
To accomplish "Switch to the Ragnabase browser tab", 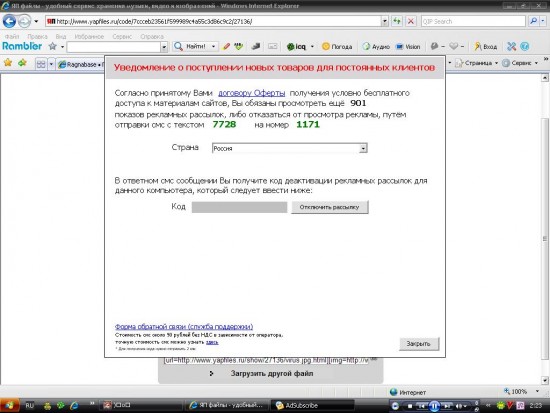I will pos(81,65).
